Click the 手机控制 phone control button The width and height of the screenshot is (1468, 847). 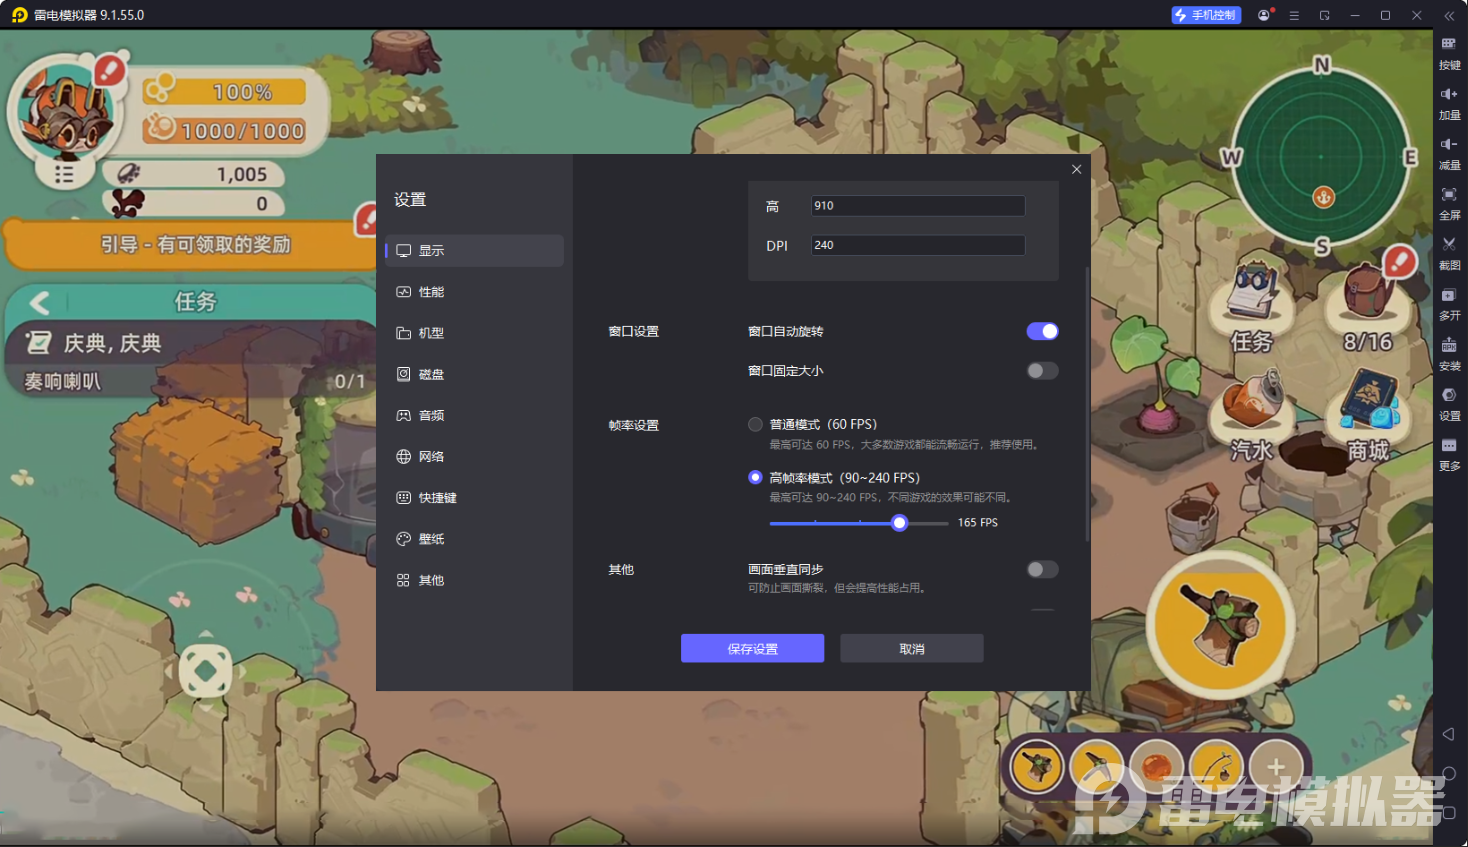1206,15
